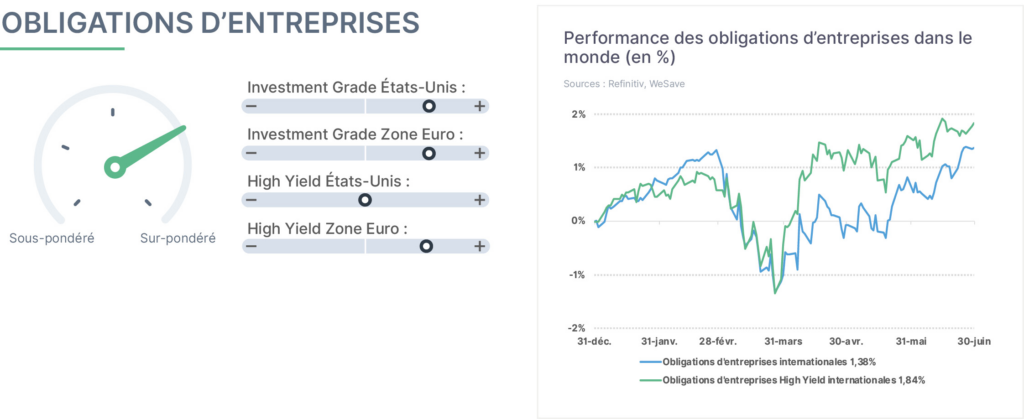Click minus icon on Investment Grade États-Unis slider
This screenshot has width=1024, height=419.
click(x=251, y=106)
